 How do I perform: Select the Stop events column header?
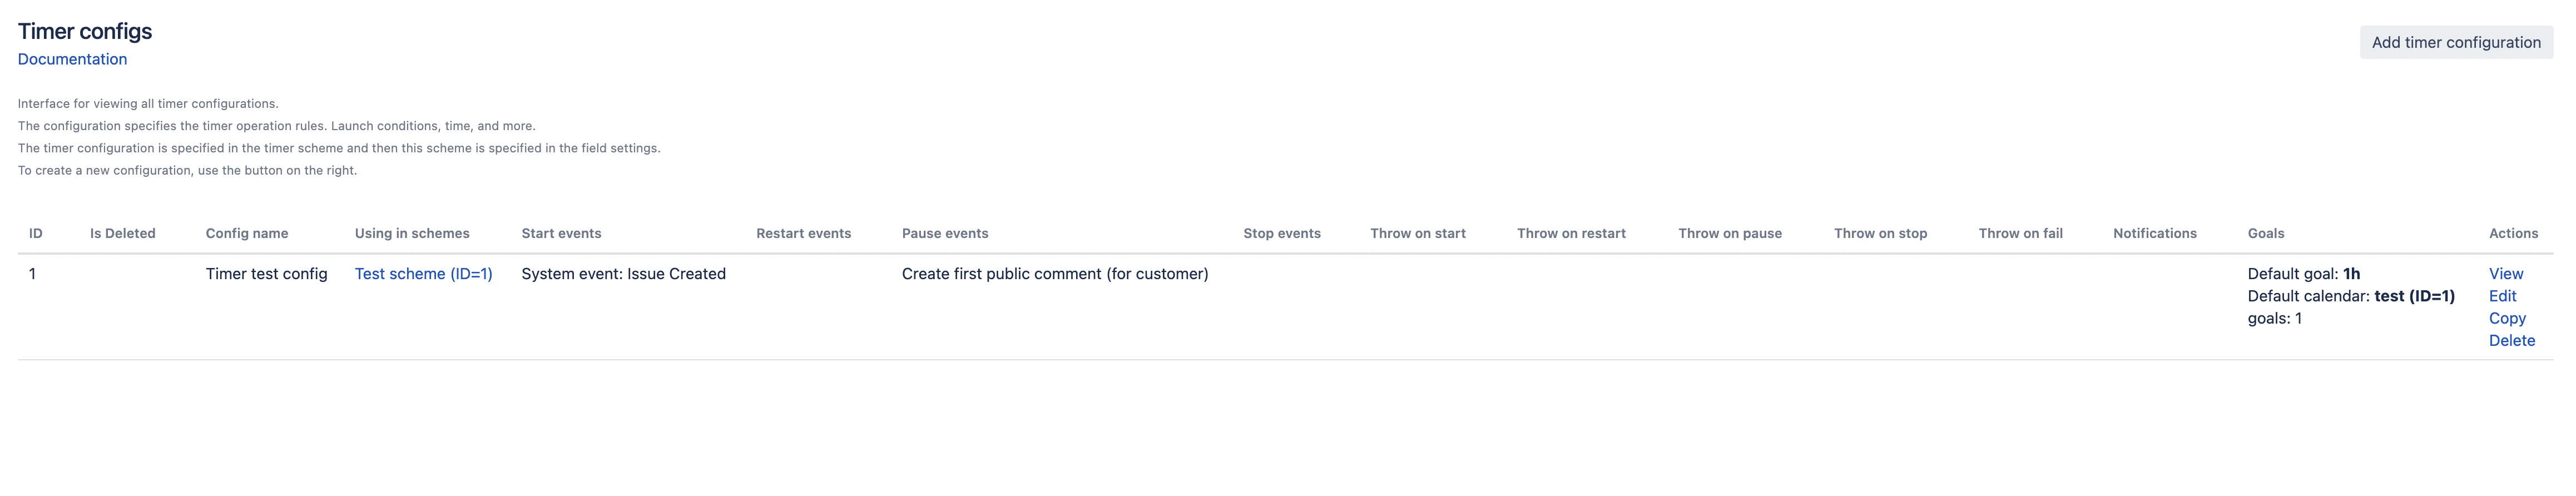click(1281, 233)
